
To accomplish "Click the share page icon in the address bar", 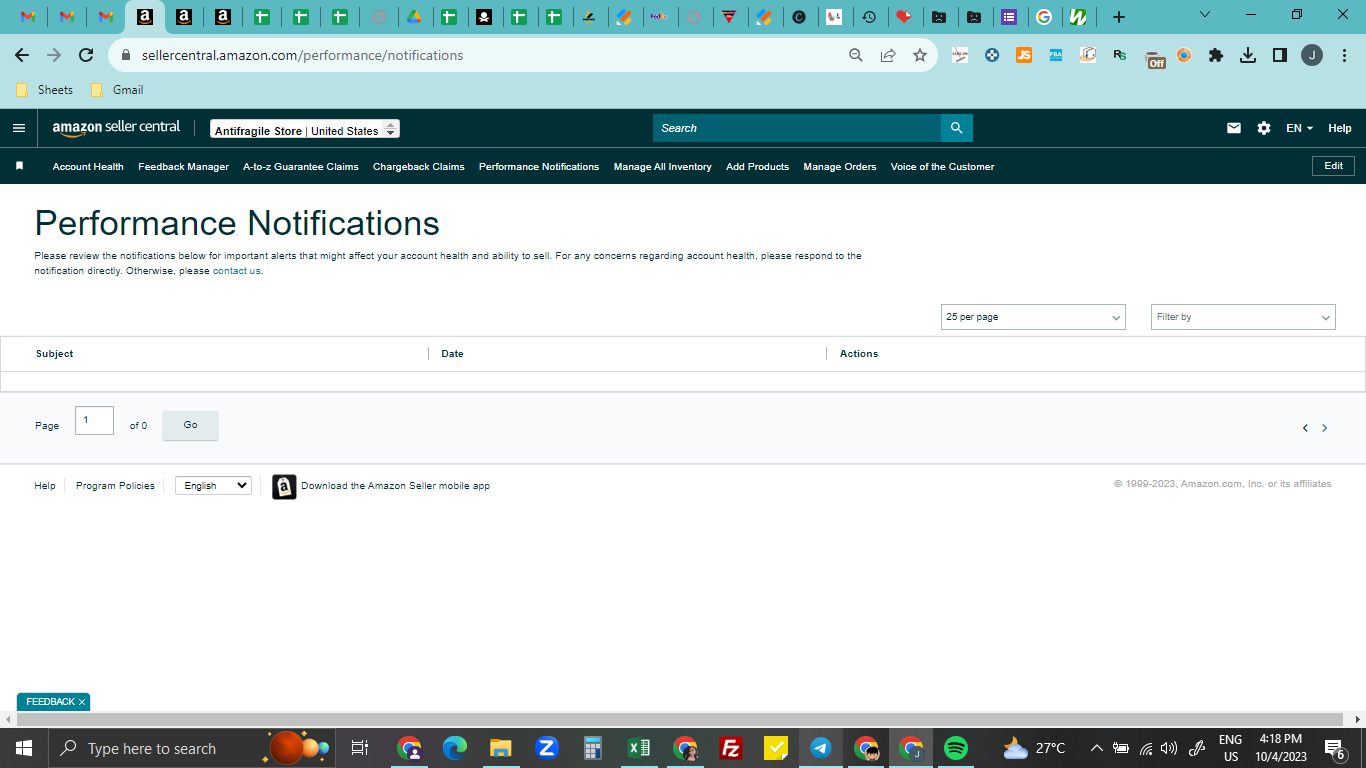I will 888,55.
